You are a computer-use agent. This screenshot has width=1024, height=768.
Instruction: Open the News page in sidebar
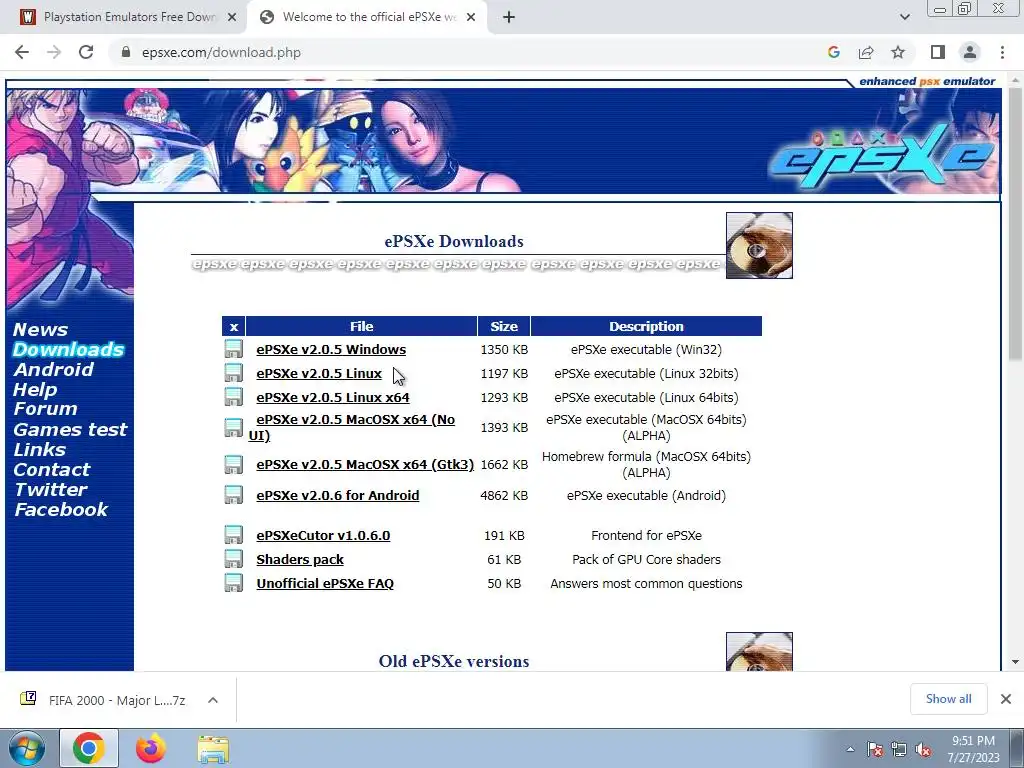point(40,330)
